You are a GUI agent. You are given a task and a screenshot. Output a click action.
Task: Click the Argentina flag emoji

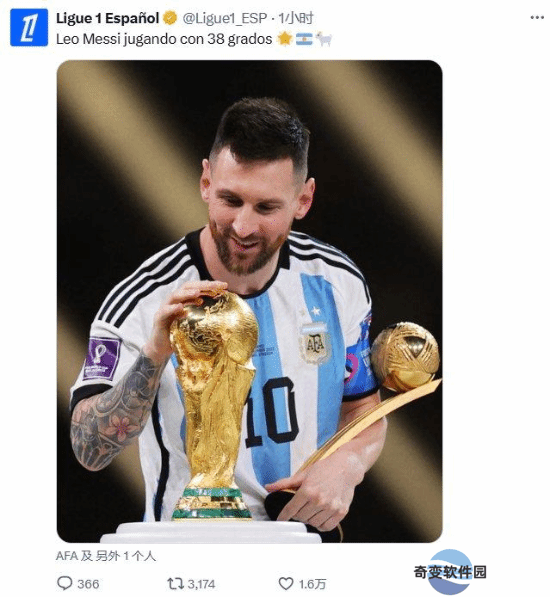[304, 39]
